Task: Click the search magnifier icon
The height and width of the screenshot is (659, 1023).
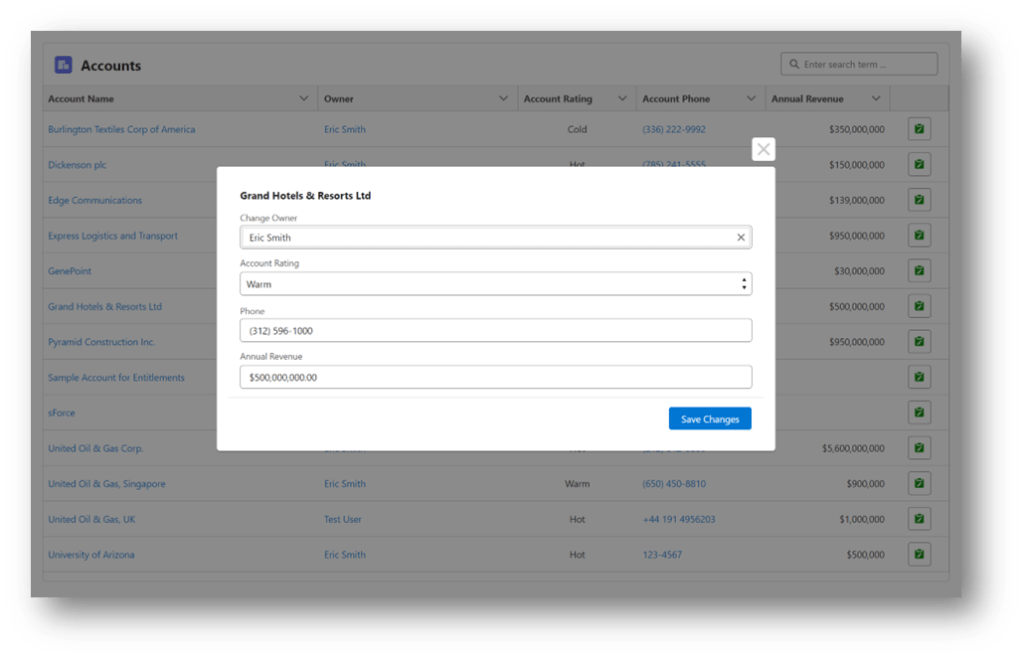Action: [794, 64]
